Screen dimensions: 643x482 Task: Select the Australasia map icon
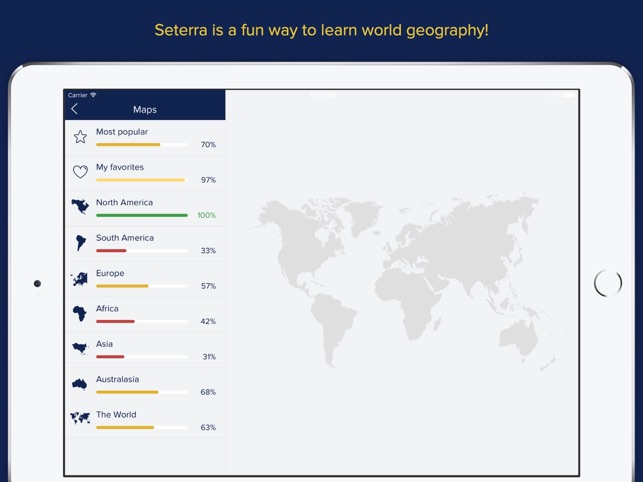pos(80,384)
